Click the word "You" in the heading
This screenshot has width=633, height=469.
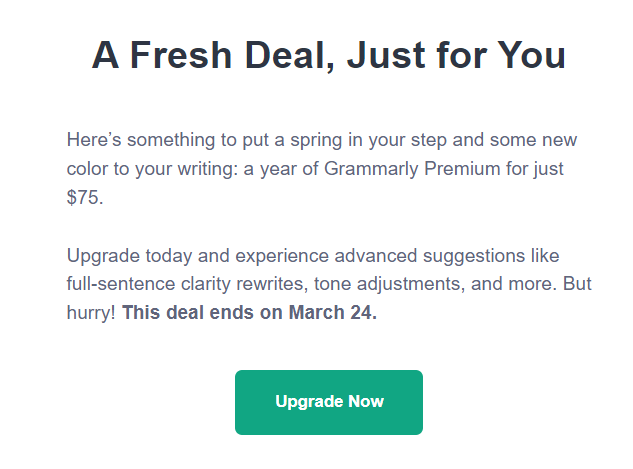(x=531, y=55)
